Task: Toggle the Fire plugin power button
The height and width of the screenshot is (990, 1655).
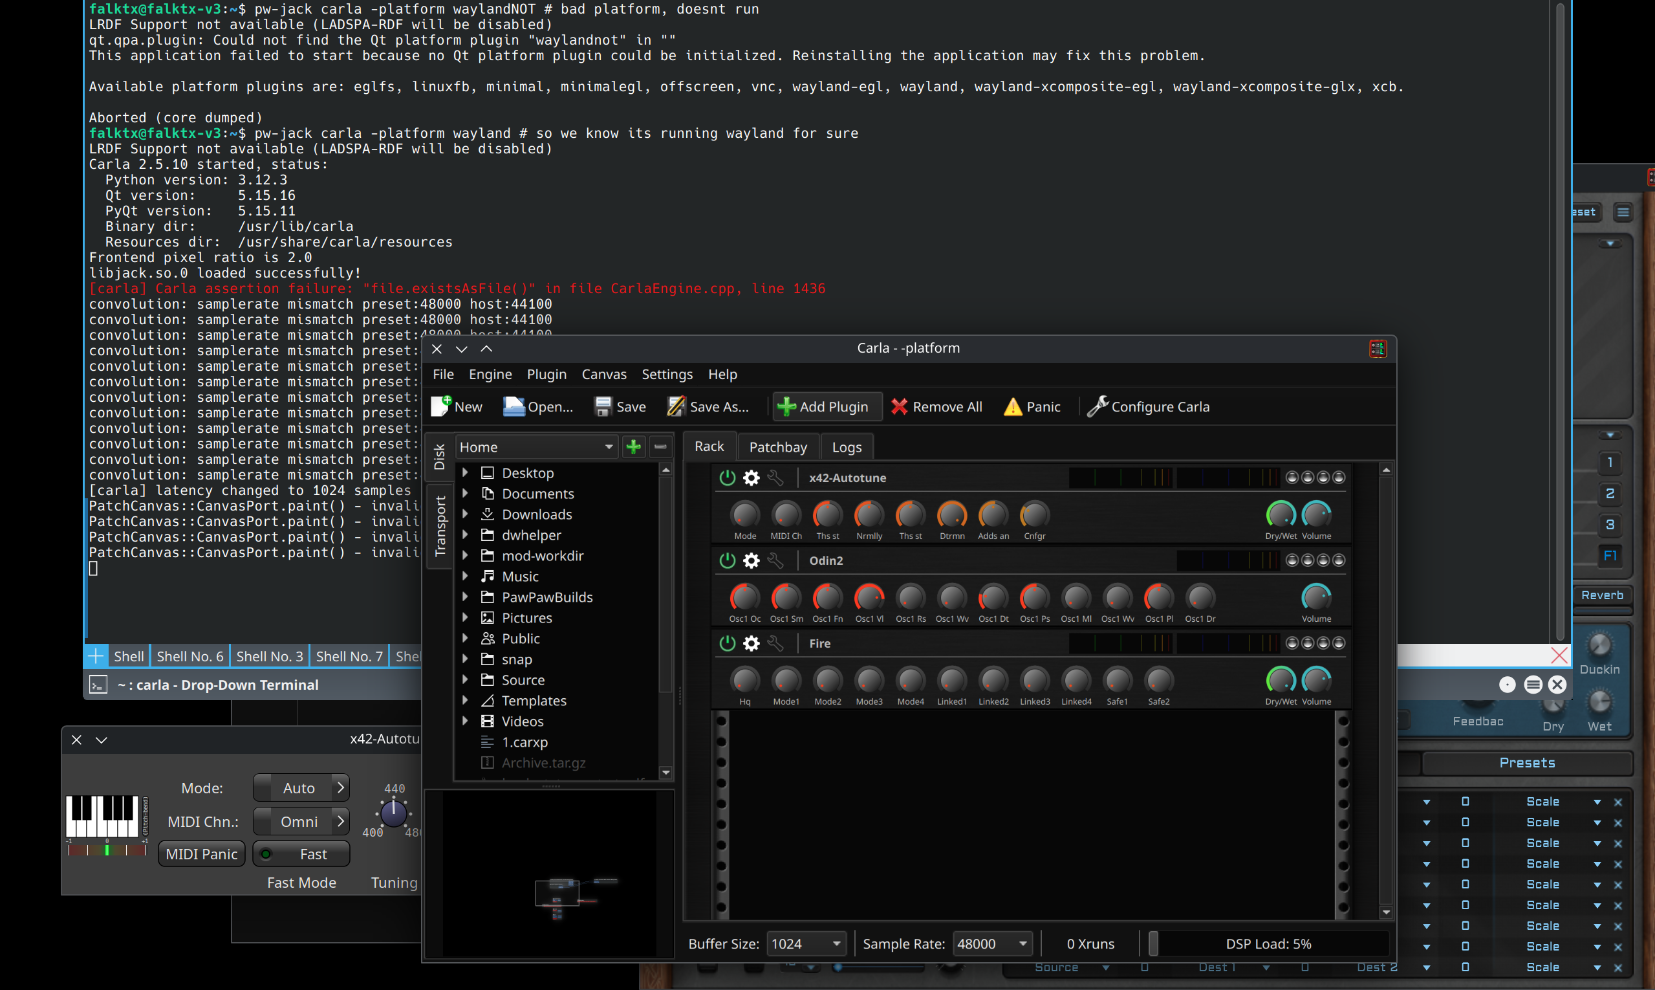Action: pos(727,644)
